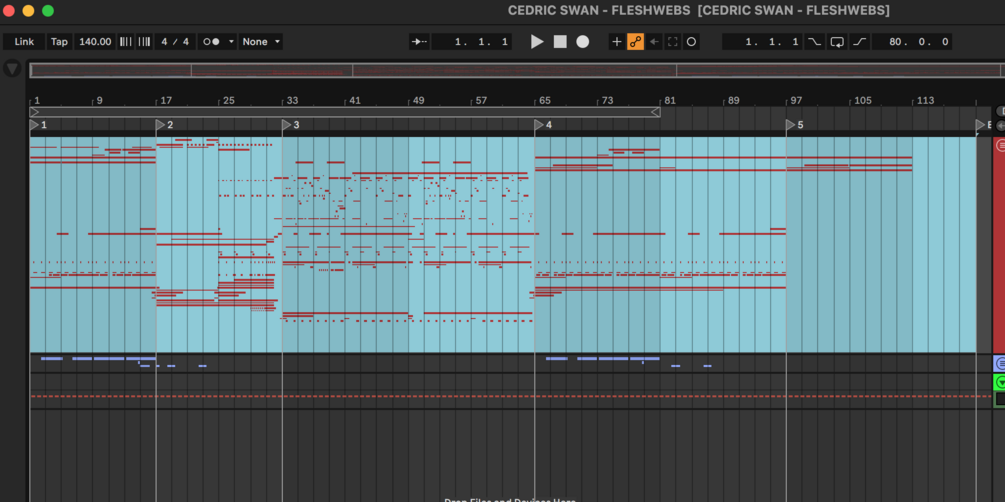Image resolution: width=1005 pixels, height=502 pixels.
Task: Toggle the metronome button
Action: [212, 42]
